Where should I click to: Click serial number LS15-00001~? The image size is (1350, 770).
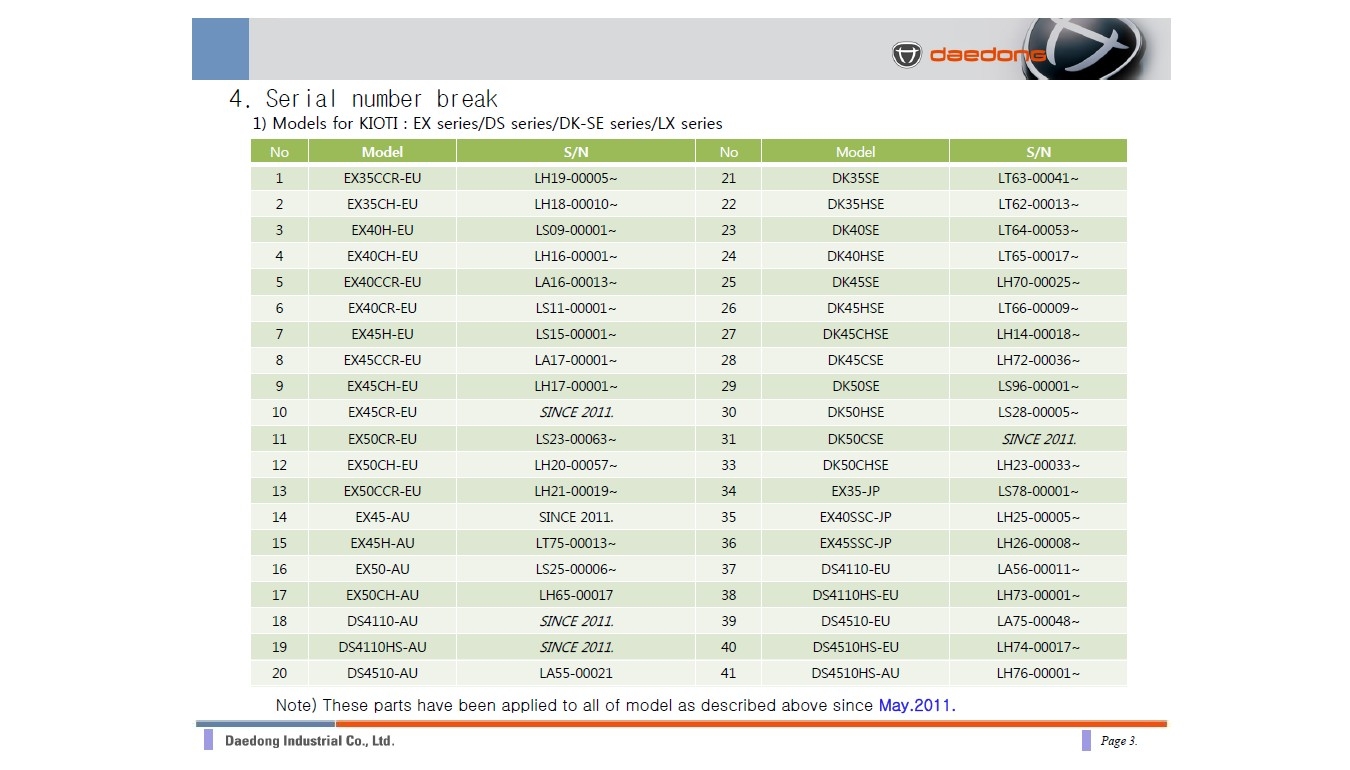[576, 334]
